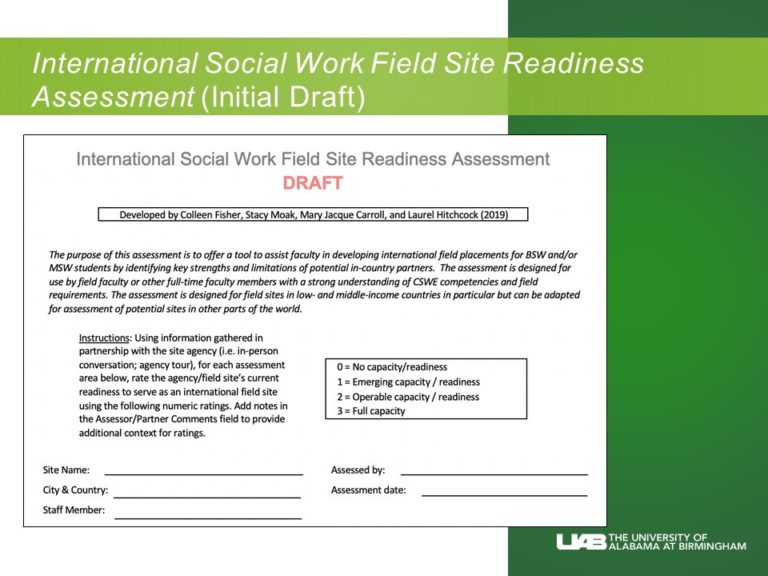The width and height of the screenshot is (768, 576).
Task: Click the Assessment date input line
Action: (x=504, y=492)
